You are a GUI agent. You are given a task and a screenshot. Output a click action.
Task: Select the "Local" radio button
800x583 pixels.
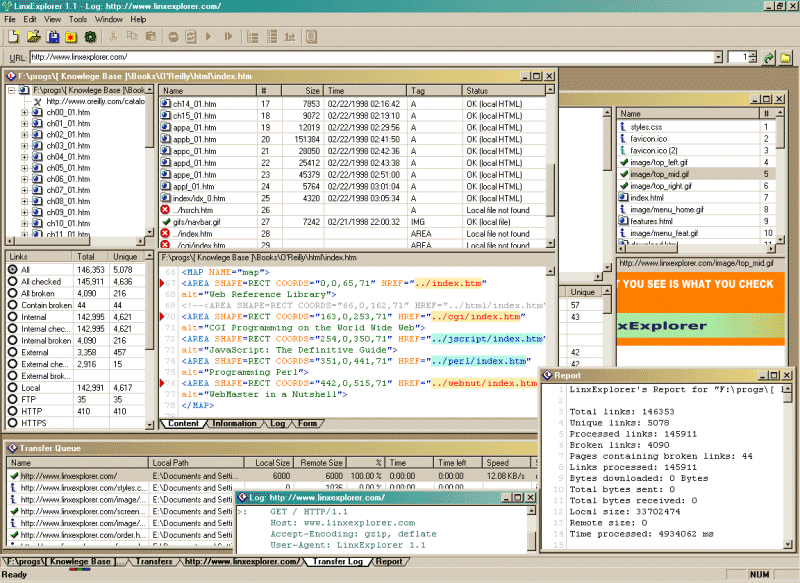coord(13,387)
